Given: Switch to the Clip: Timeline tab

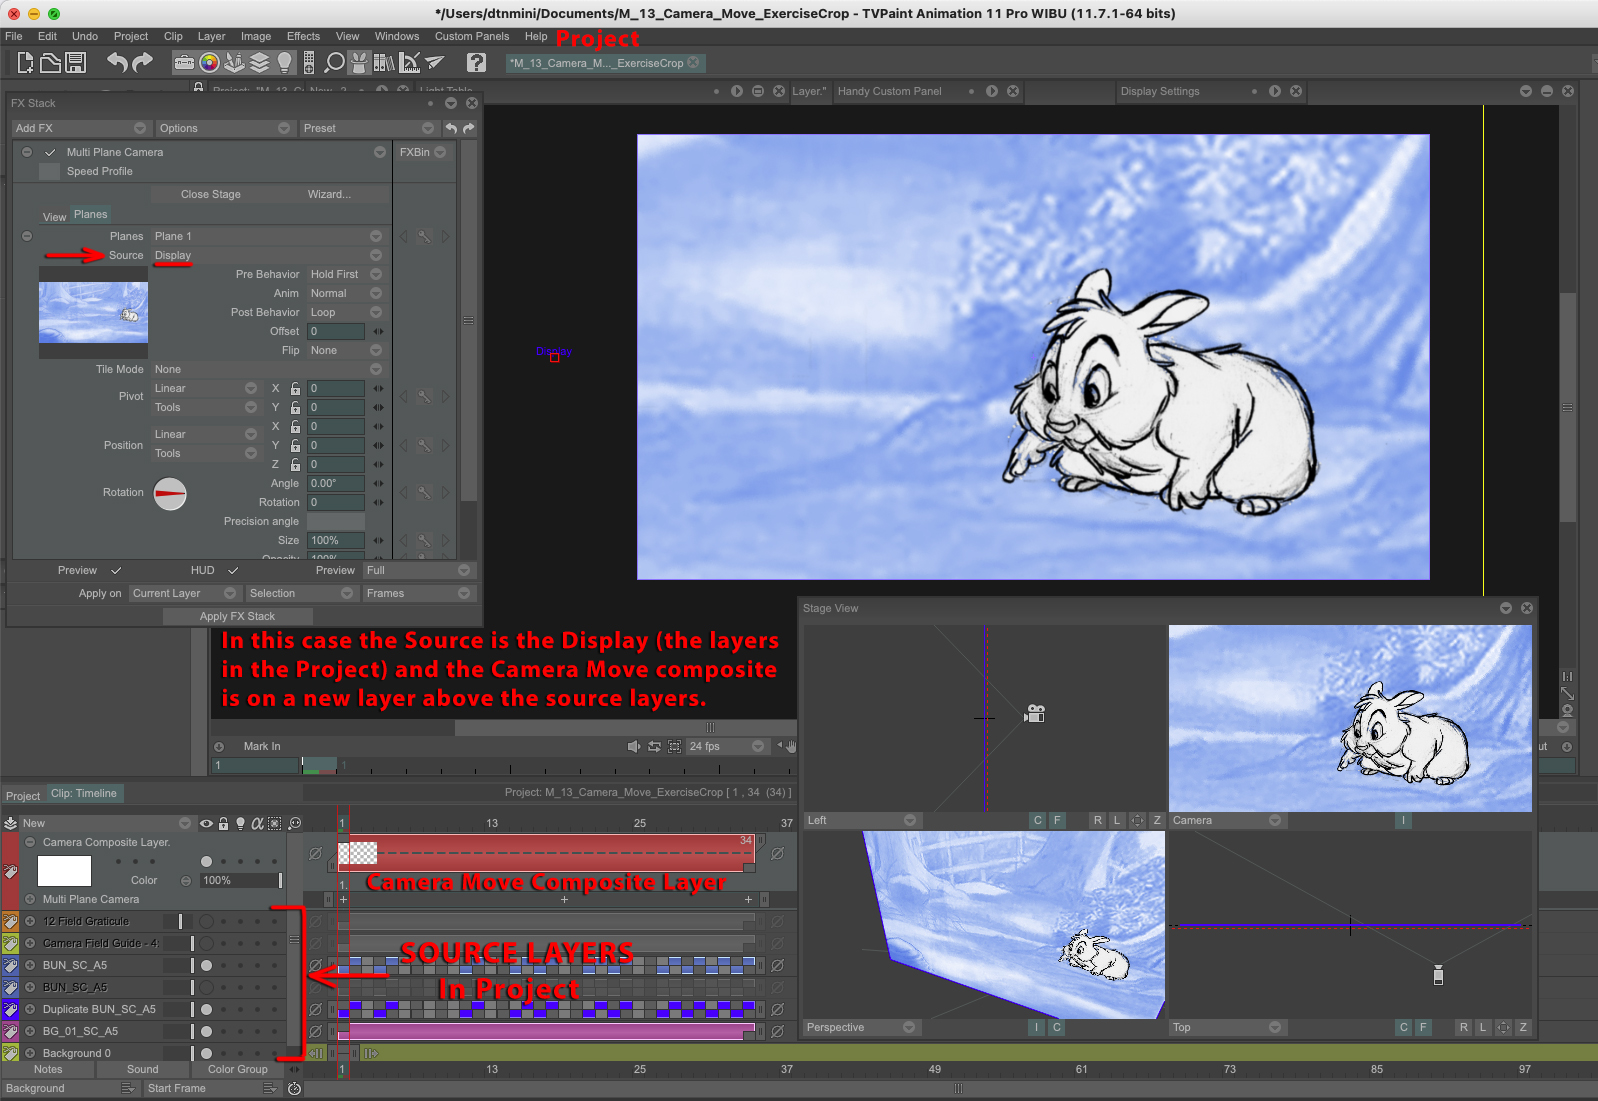Looking at the screenshot, I should [x=84, y=793].
